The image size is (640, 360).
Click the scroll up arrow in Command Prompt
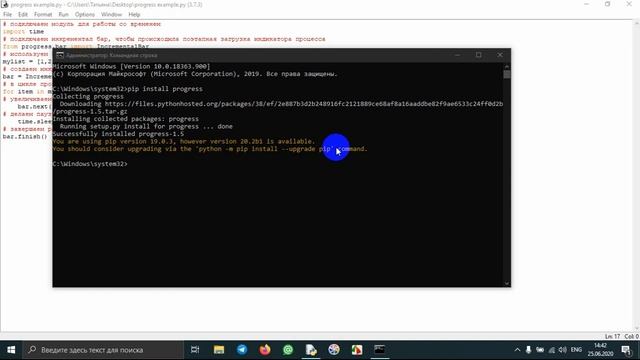point(507,67)
